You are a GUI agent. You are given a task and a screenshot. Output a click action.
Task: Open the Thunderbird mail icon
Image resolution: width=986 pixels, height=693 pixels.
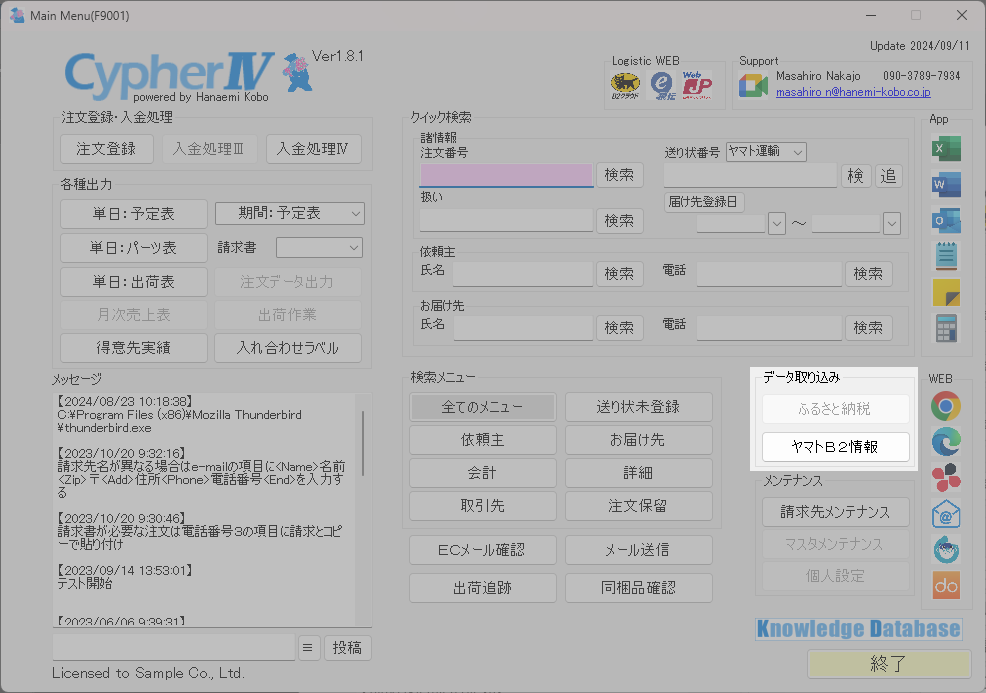click(x=946, y=550)
